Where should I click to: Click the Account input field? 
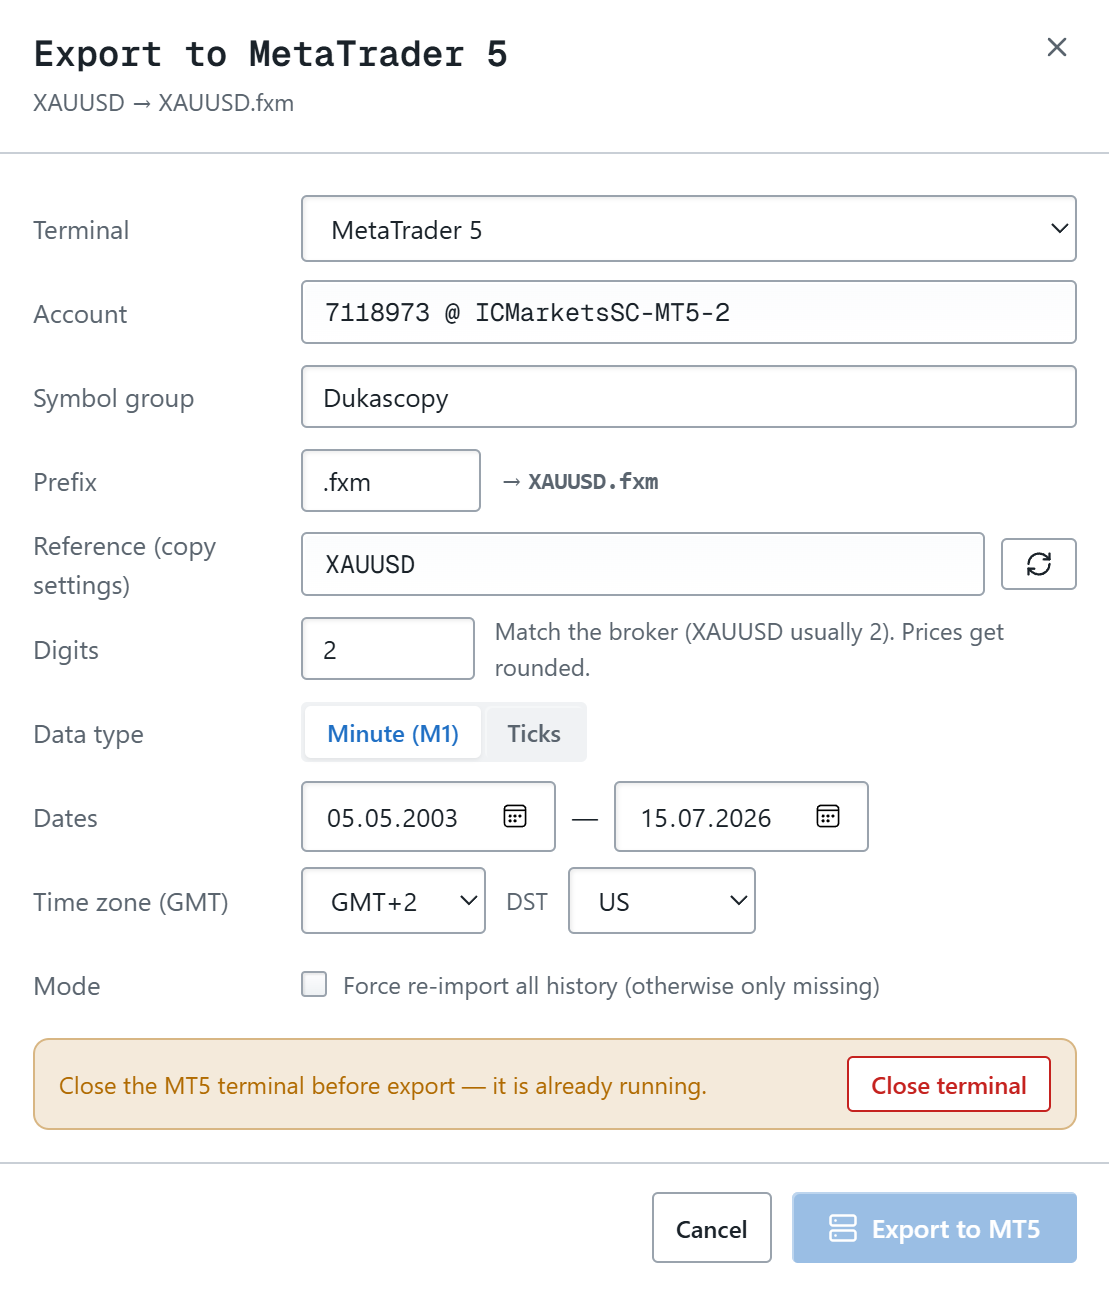click(688, 312)
